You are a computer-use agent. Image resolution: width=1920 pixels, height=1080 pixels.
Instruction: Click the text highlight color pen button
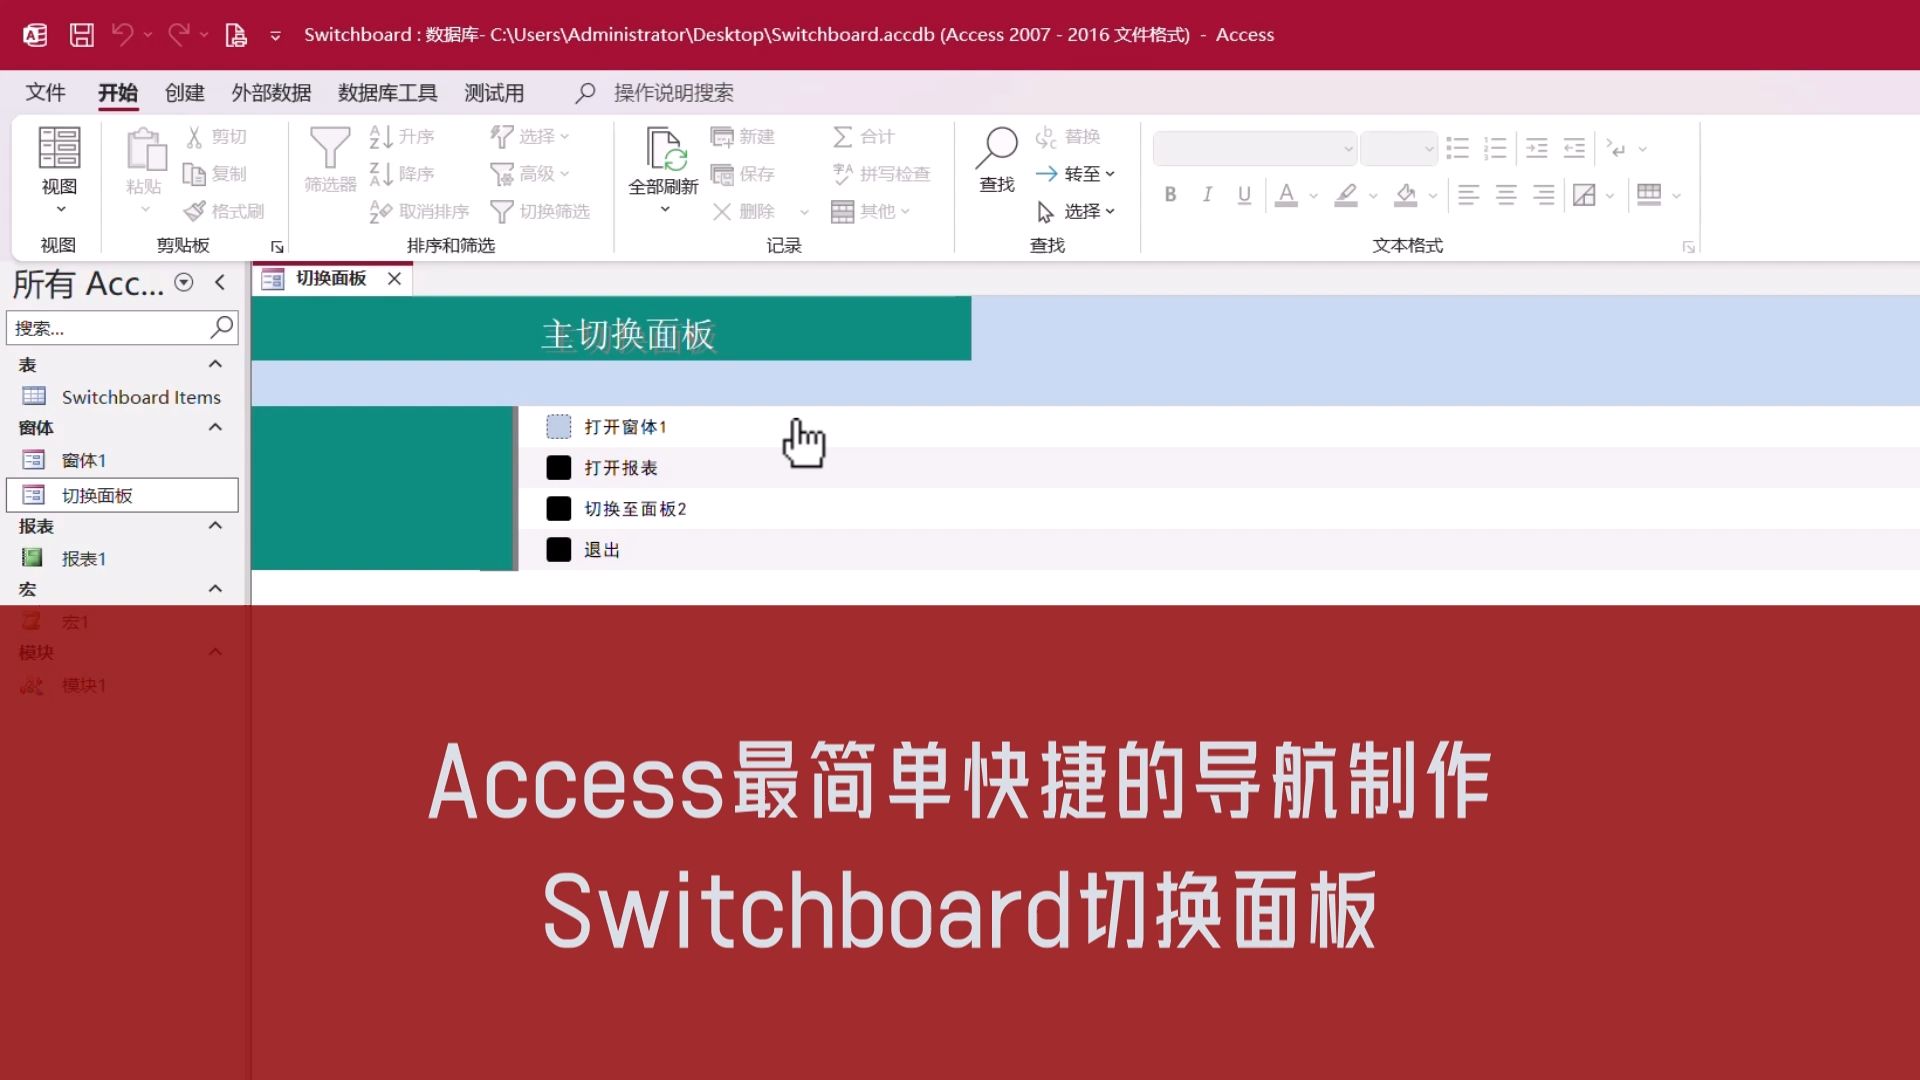coord(1346,195)
